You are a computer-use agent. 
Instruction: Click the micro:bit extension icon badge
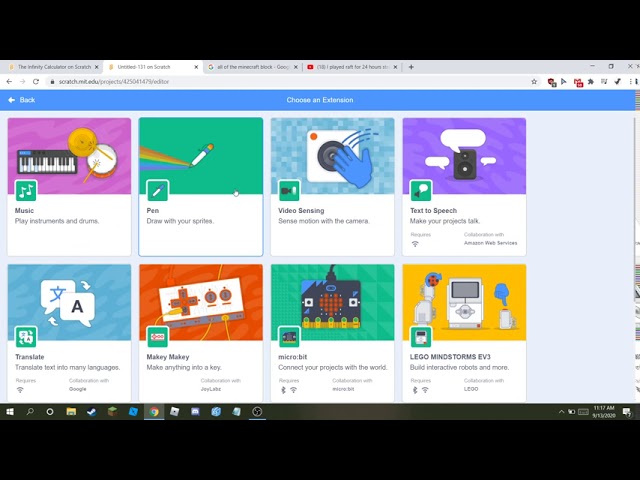[289, 336]
